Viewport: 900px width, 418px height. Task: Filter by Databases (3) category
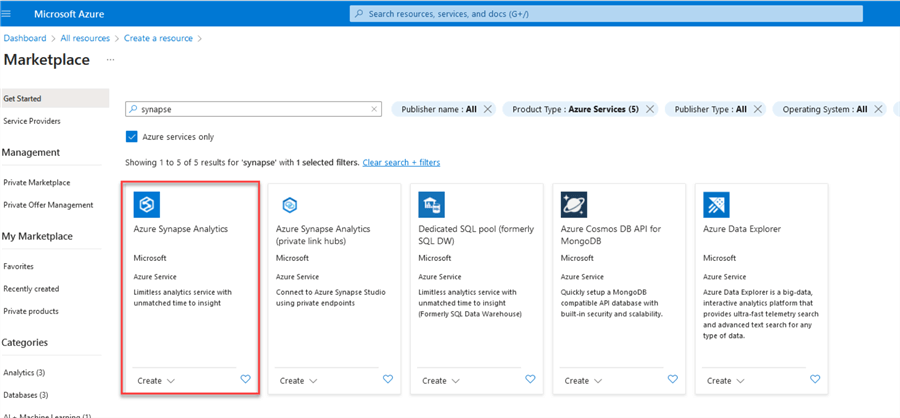(x=25, y=395)
